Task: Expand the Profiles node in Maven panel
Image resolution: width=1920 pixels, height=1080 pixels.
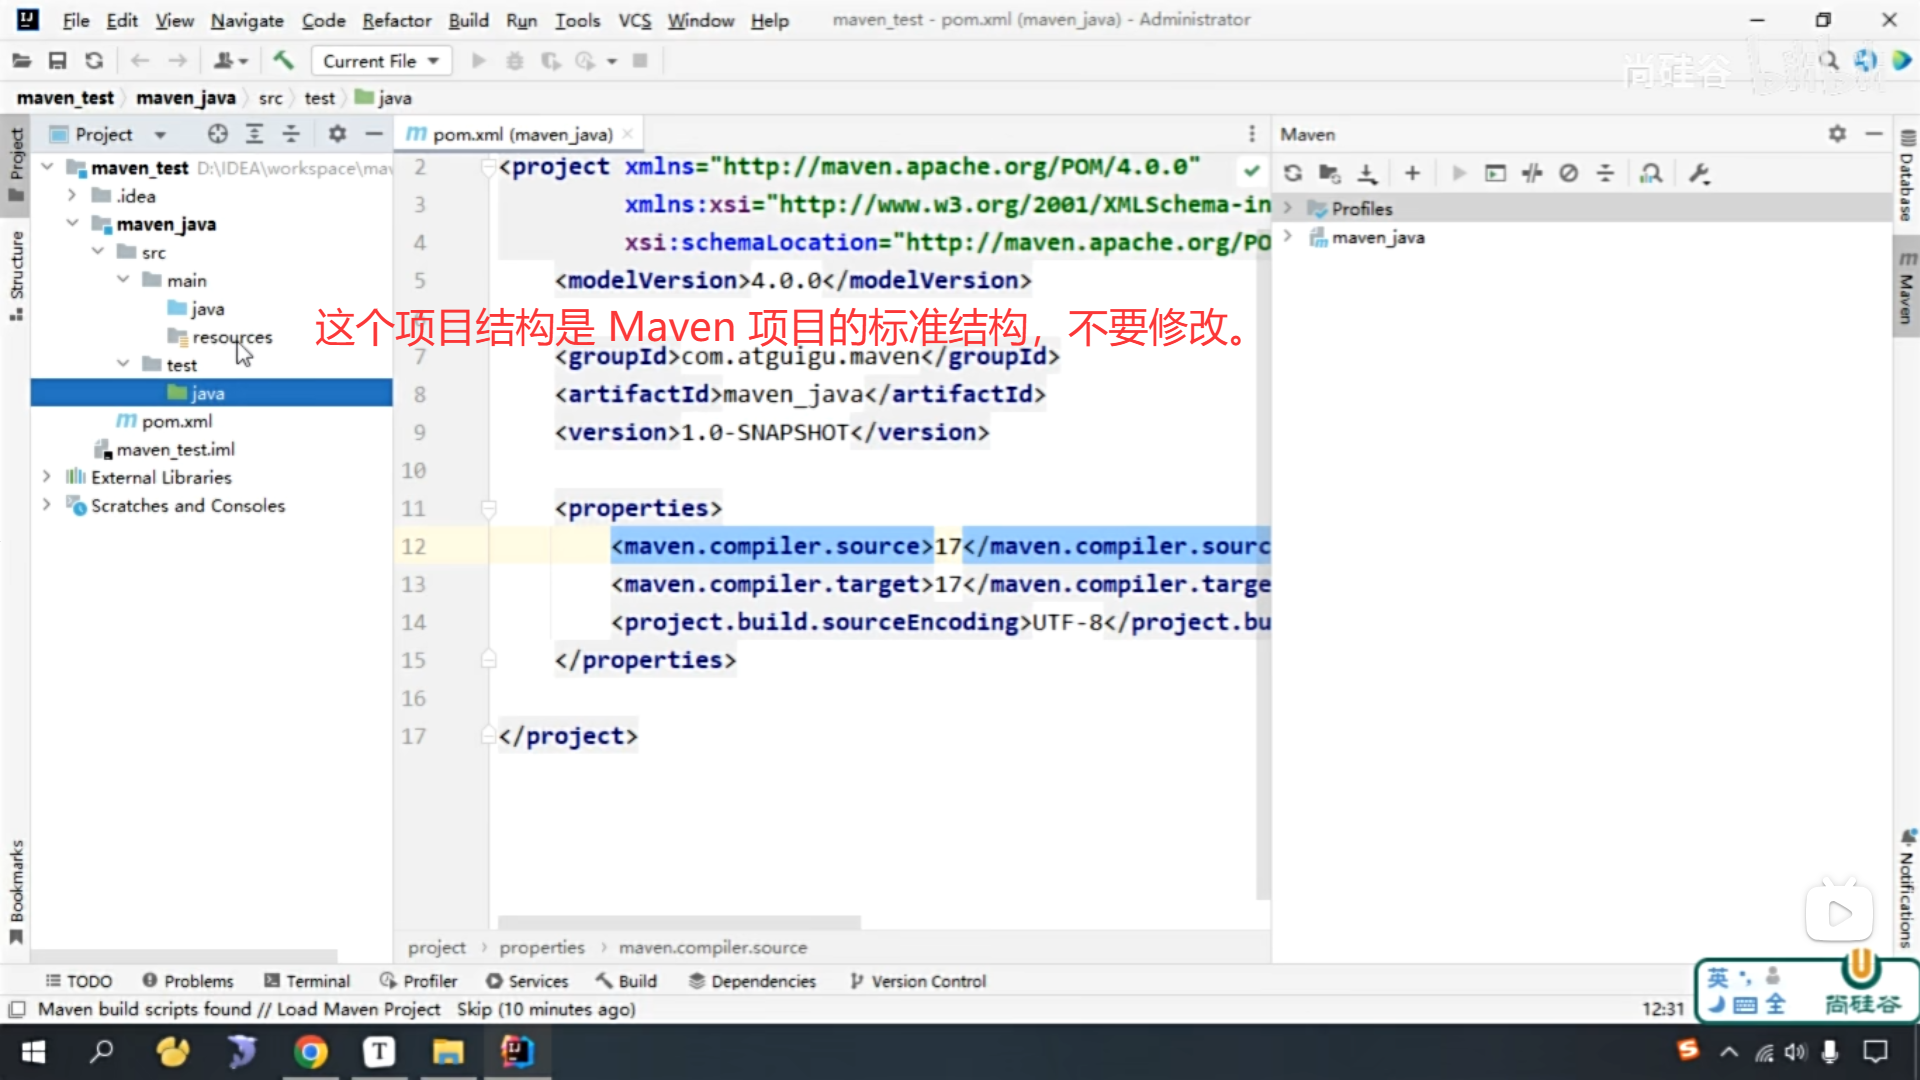Action: pos(1288,208)
